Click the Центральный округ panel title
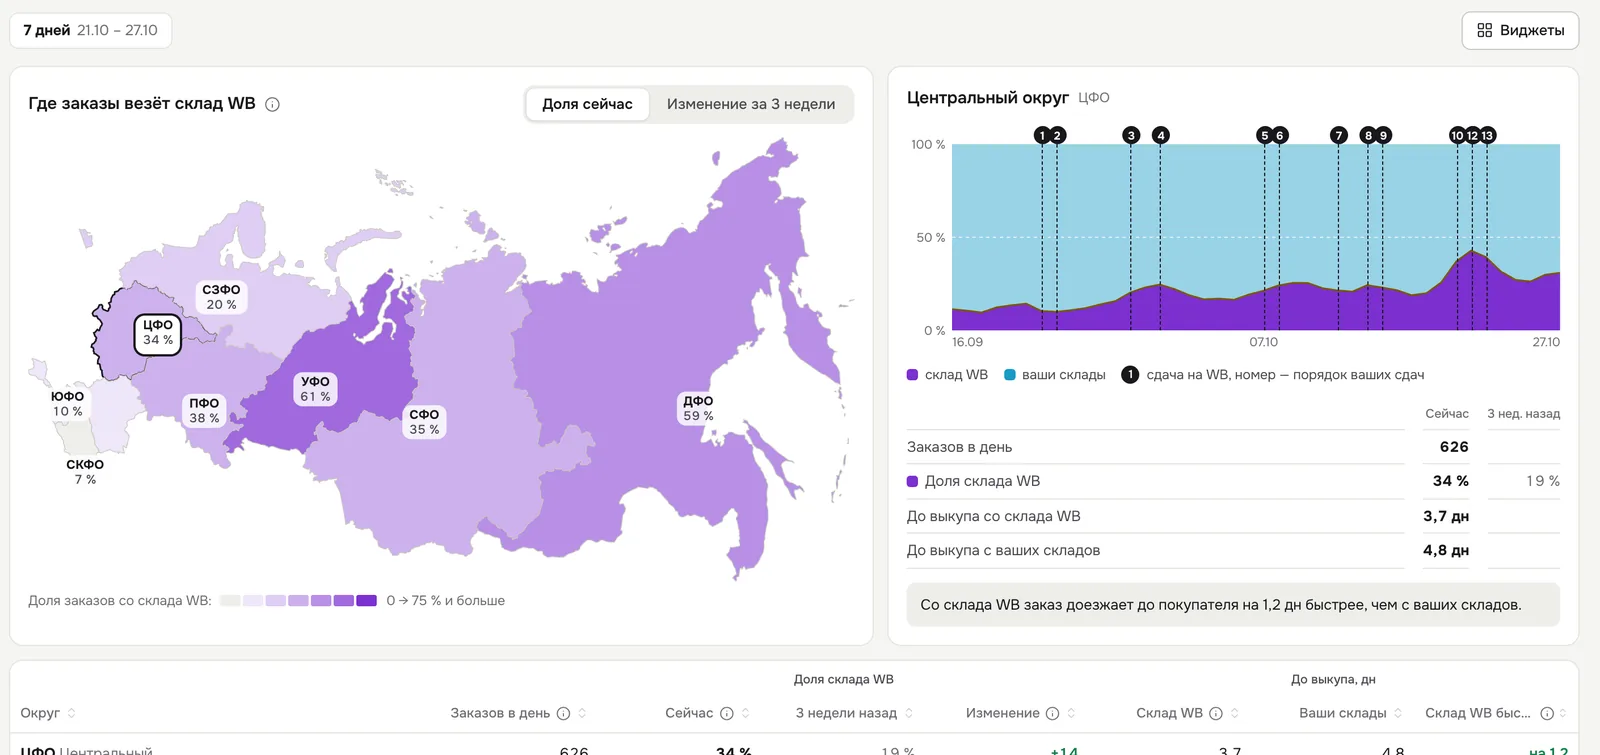This screenshot has width=1600, height=755. (x=988, y=97)
